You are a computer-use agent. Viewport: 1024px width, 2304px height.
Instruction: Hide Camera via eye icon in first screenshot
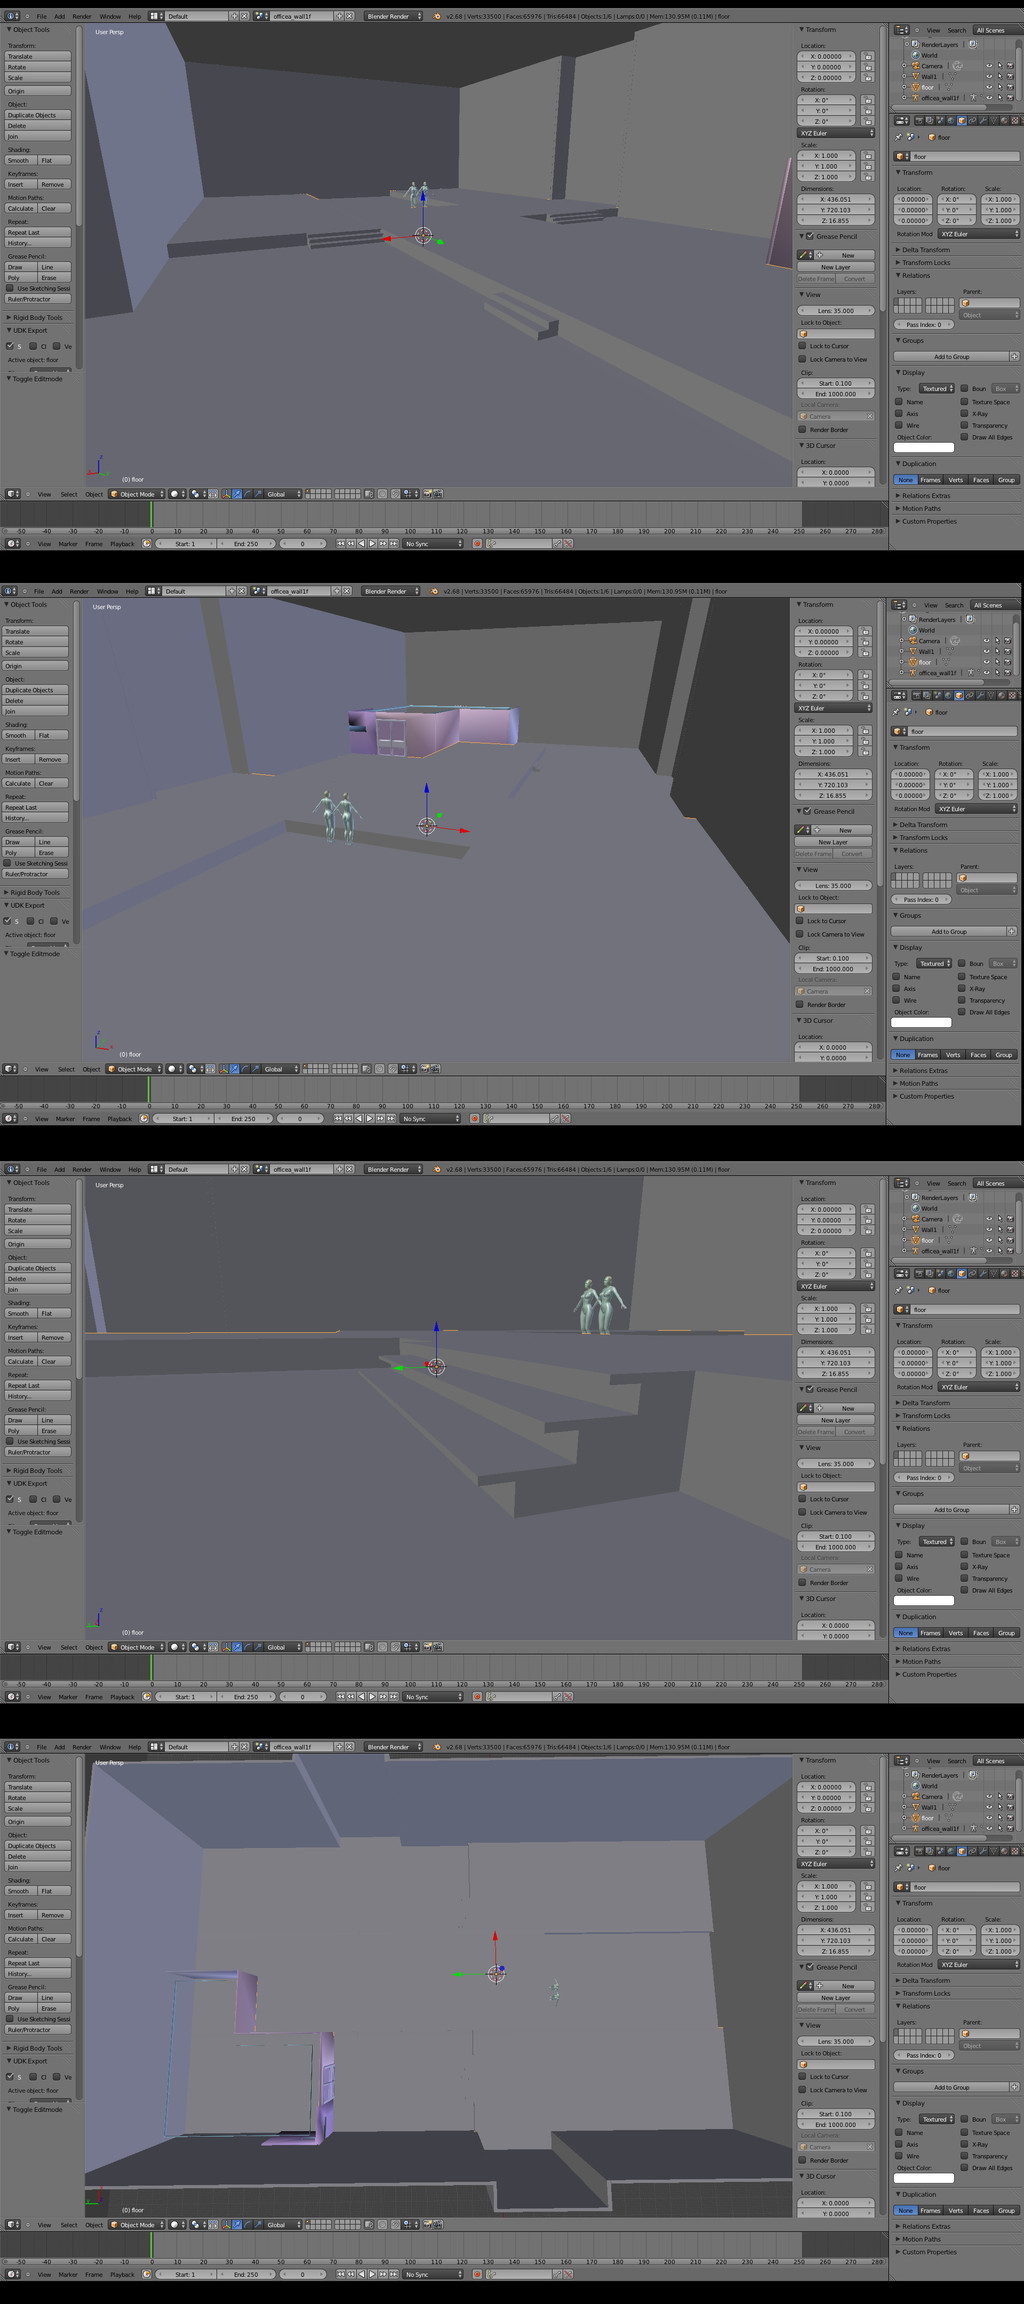click(x=989, y=66)
